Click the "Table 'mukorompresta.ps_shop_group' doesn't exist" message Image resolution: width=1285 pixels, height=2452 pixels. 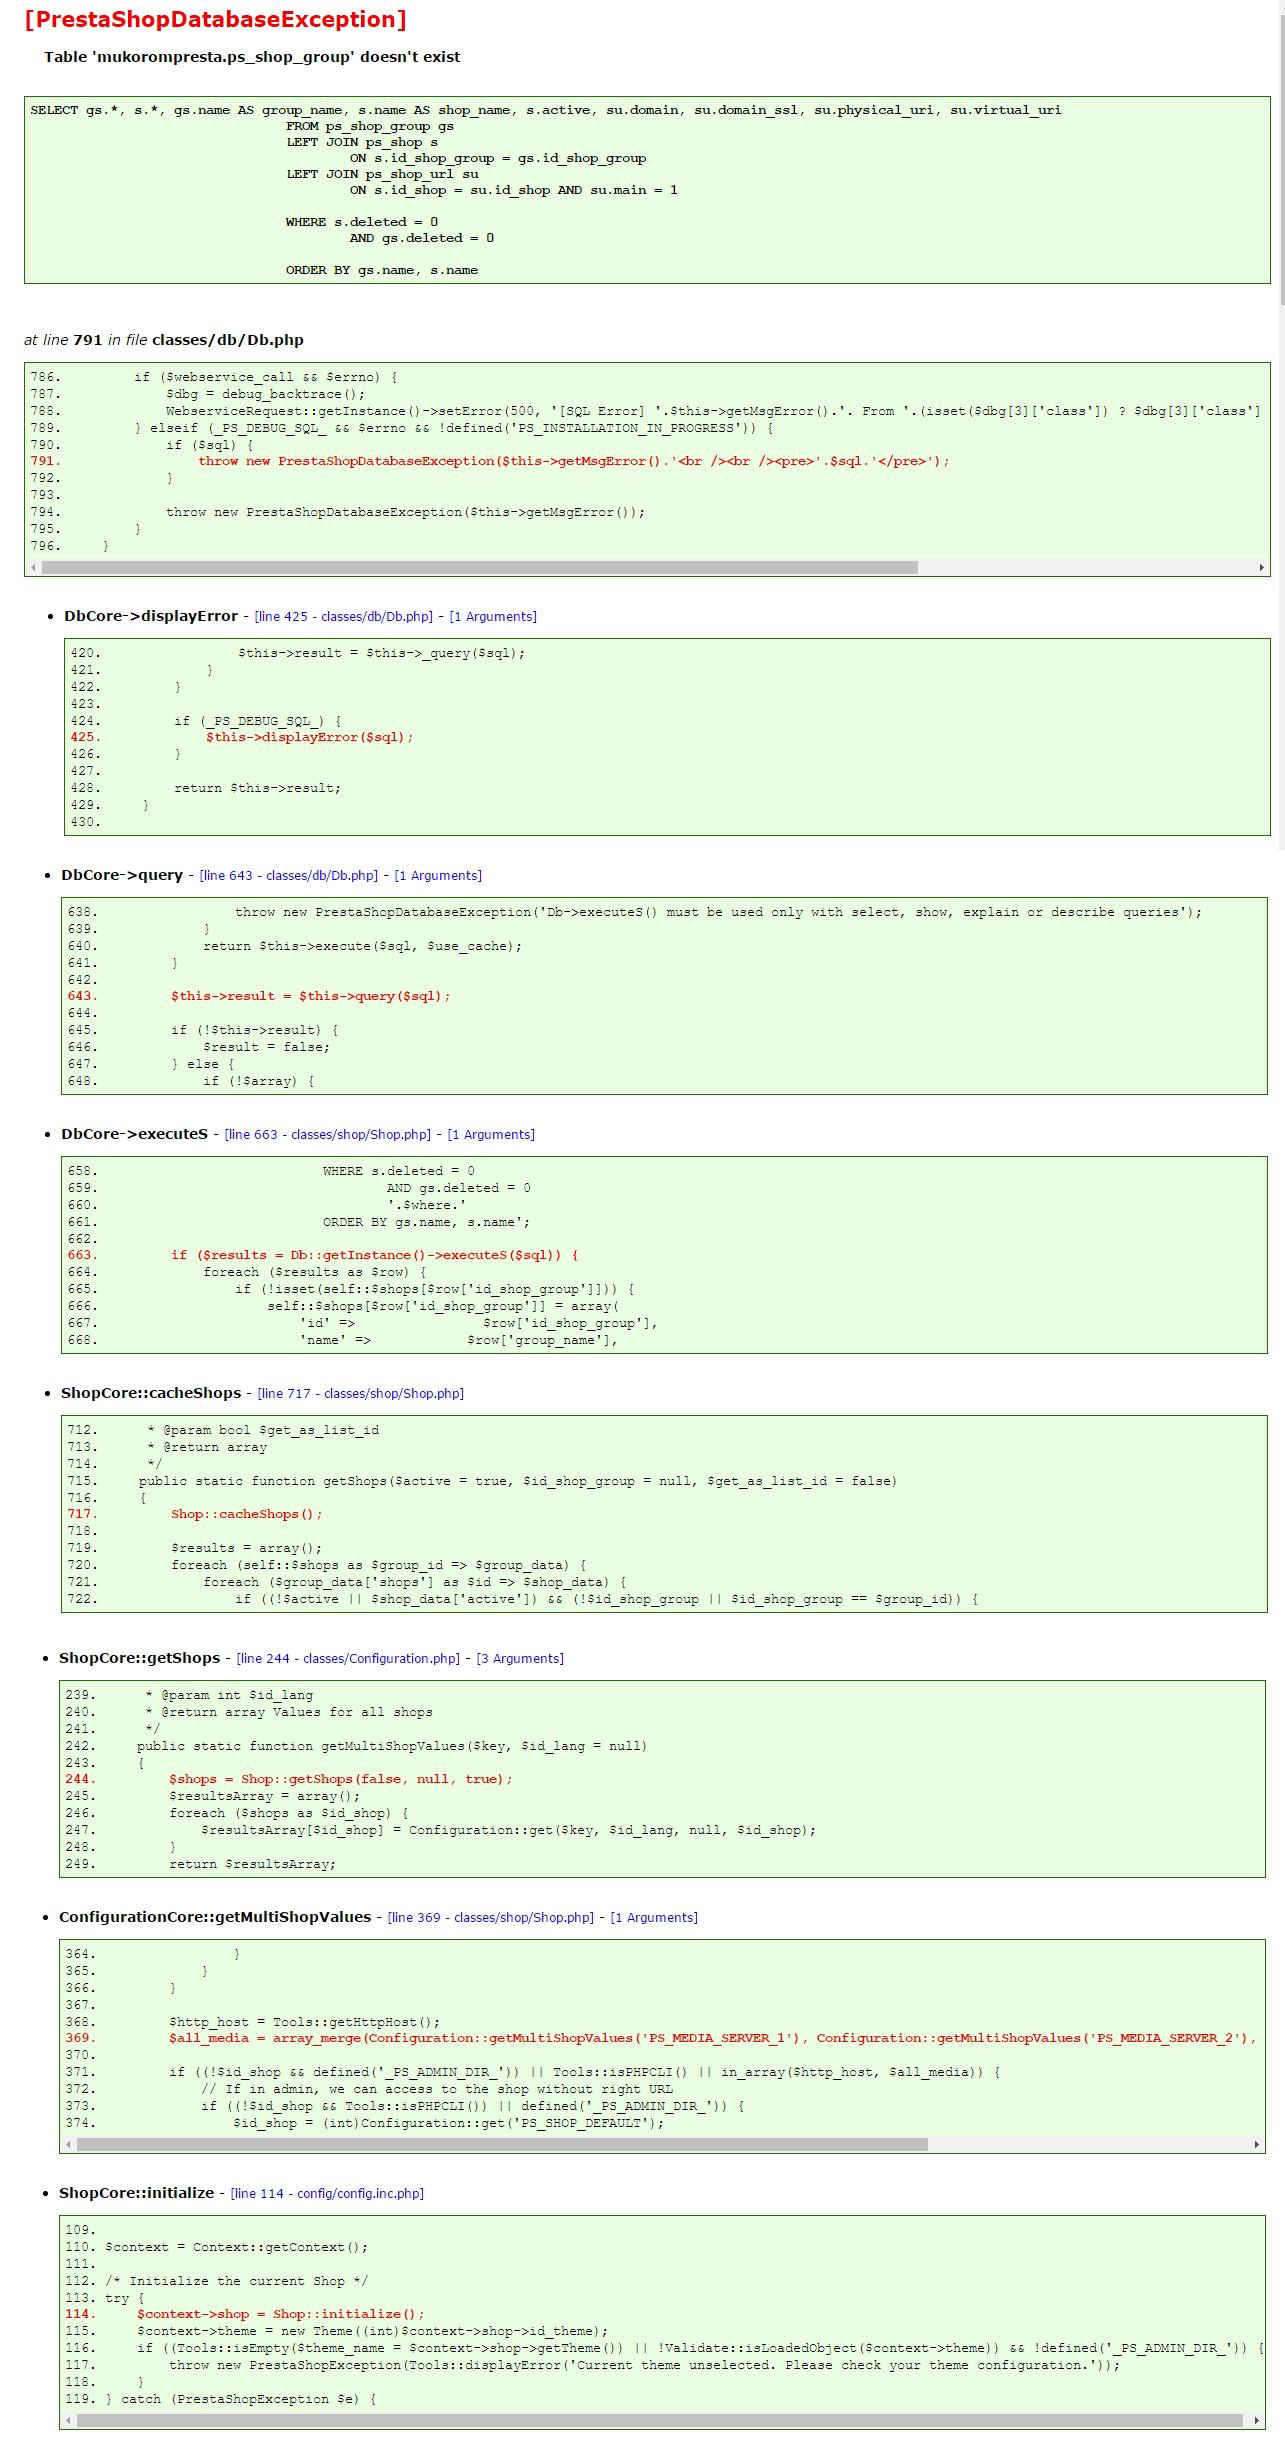point(252,57)
